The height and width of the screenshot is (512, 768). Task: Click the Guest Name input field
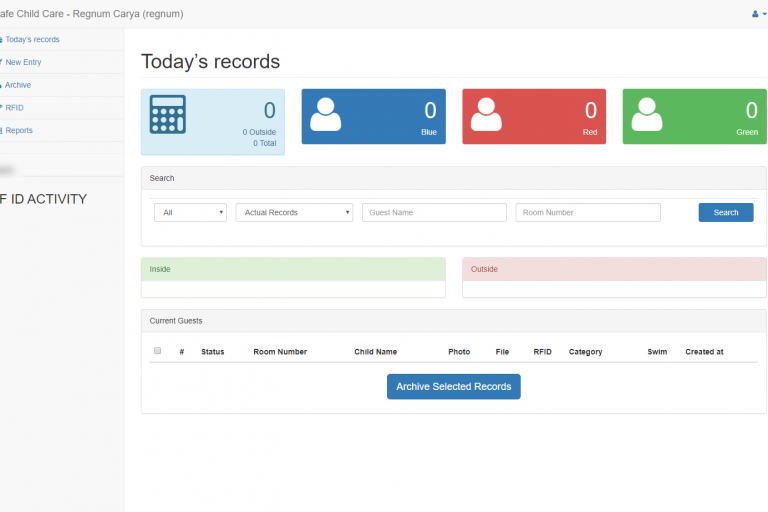434,212
